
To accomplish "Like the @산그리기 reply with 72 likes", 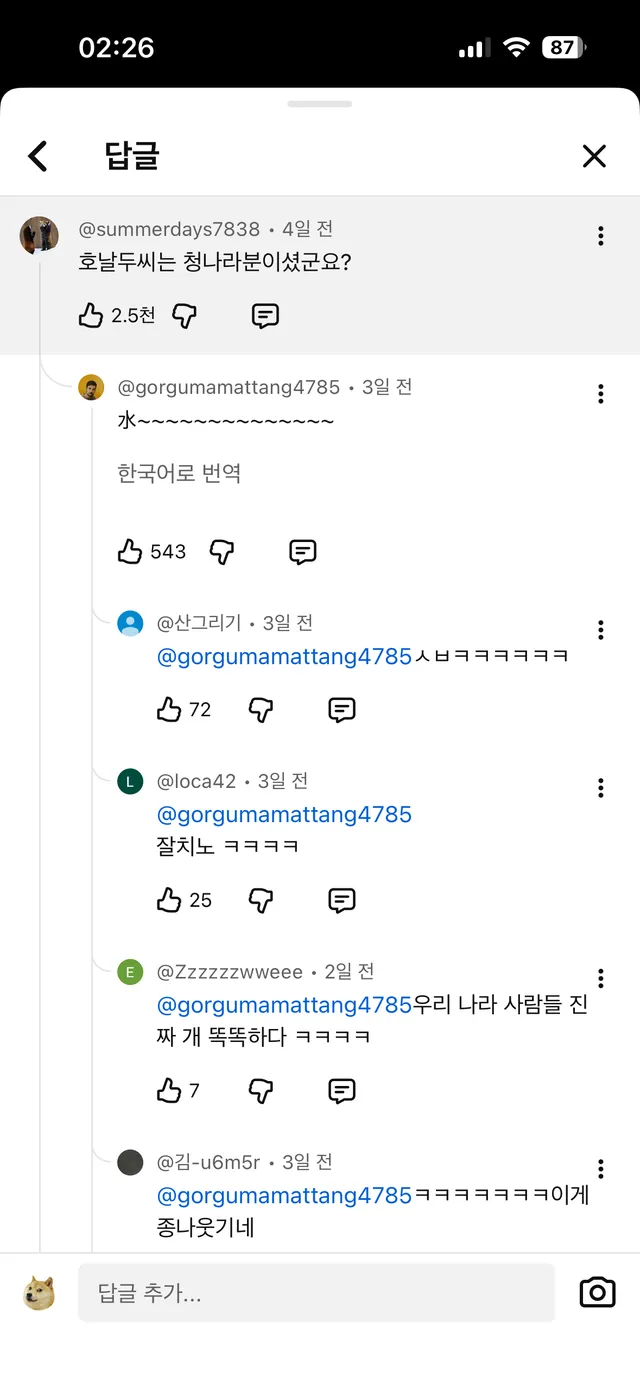I will coord(169,710).
